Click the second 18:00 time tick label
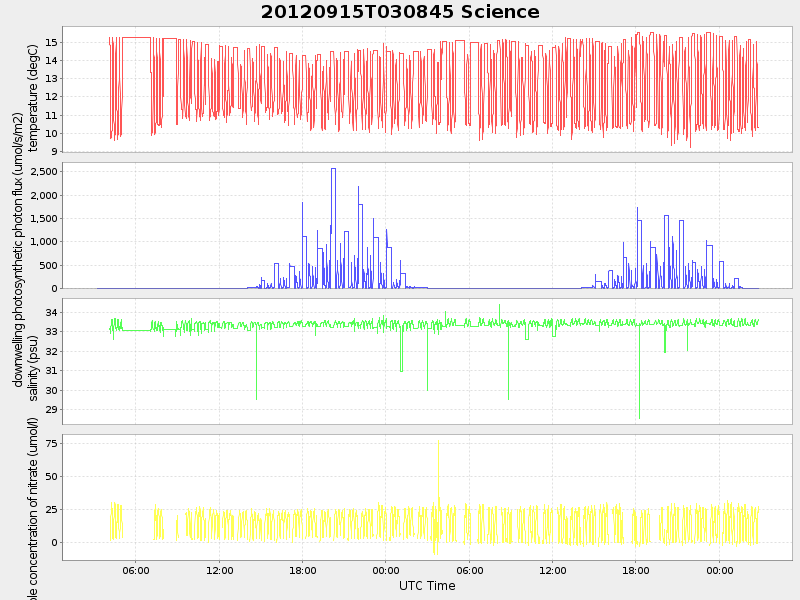This screenshot has height=600, width=800. click(636, 570)
